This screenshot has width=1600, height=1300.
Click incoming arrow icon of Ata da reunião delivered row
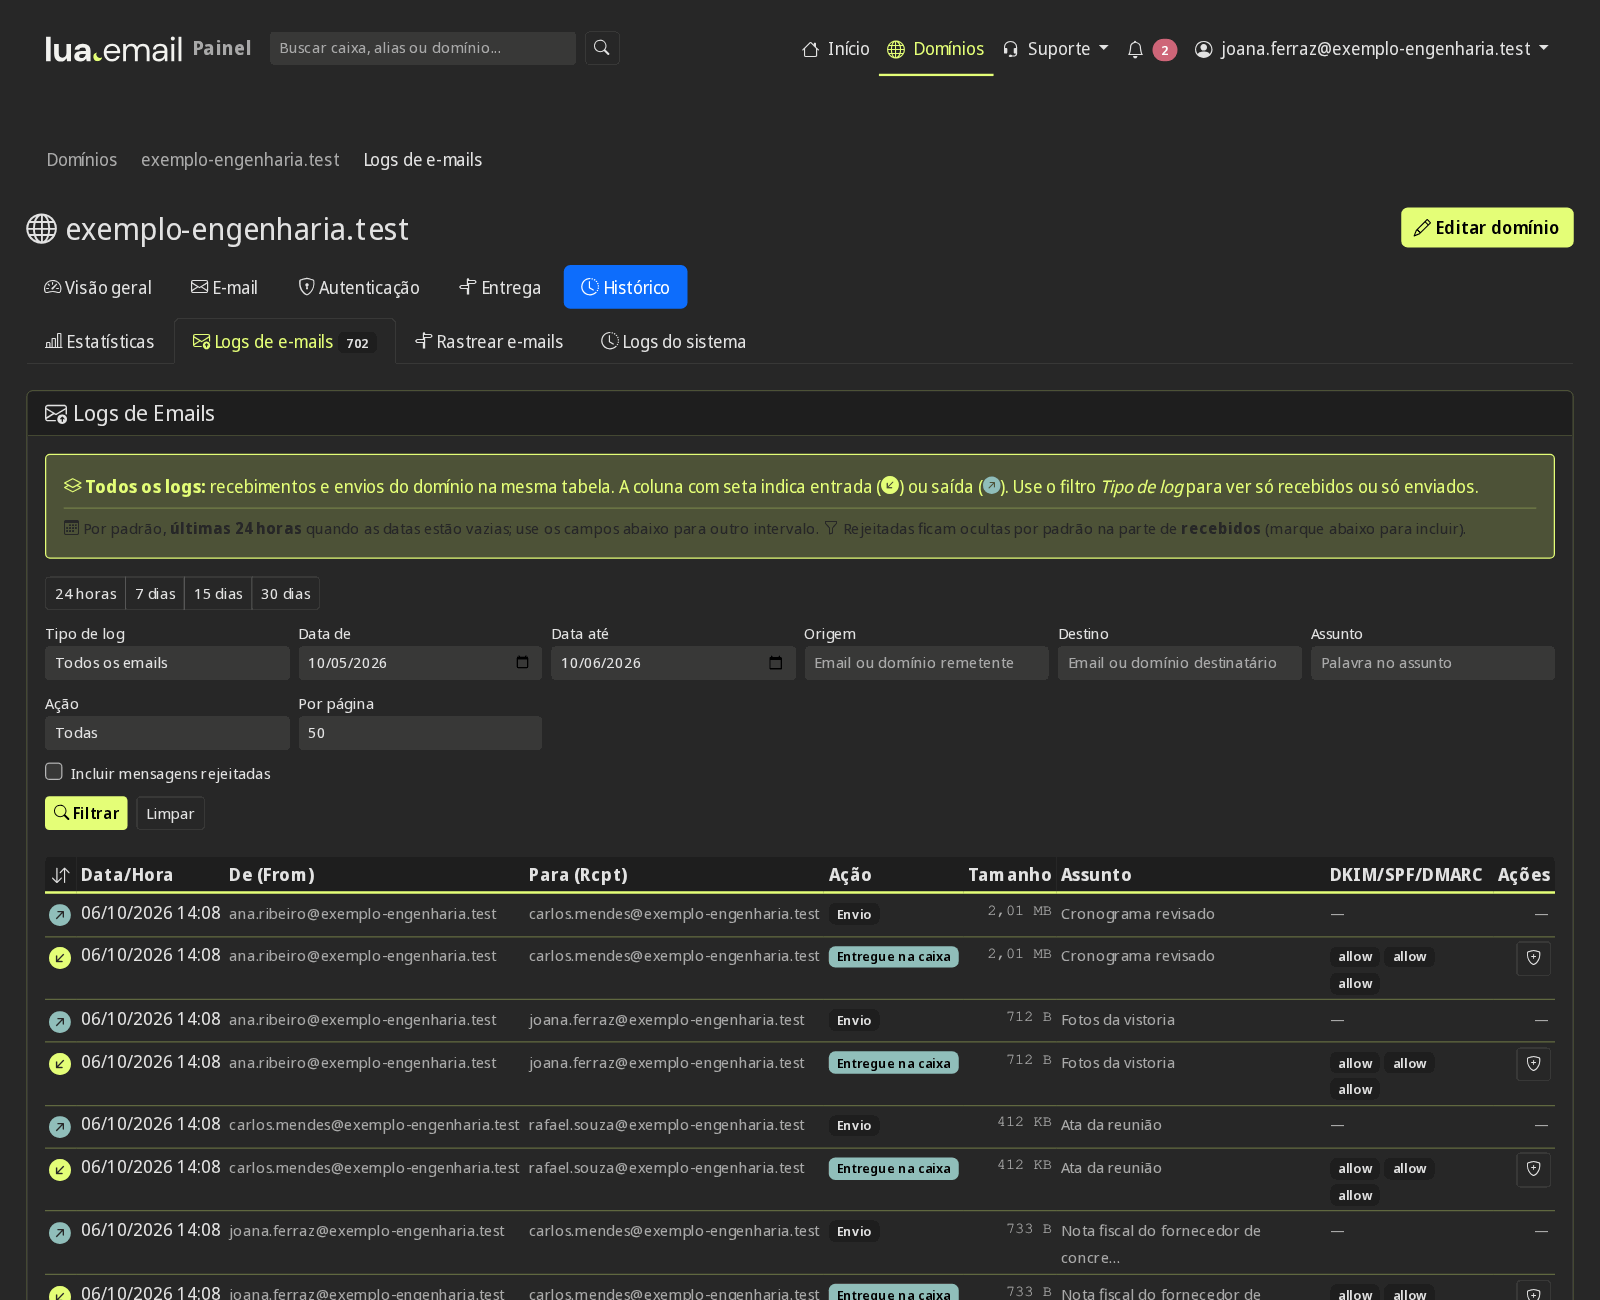coord(60,1169)
